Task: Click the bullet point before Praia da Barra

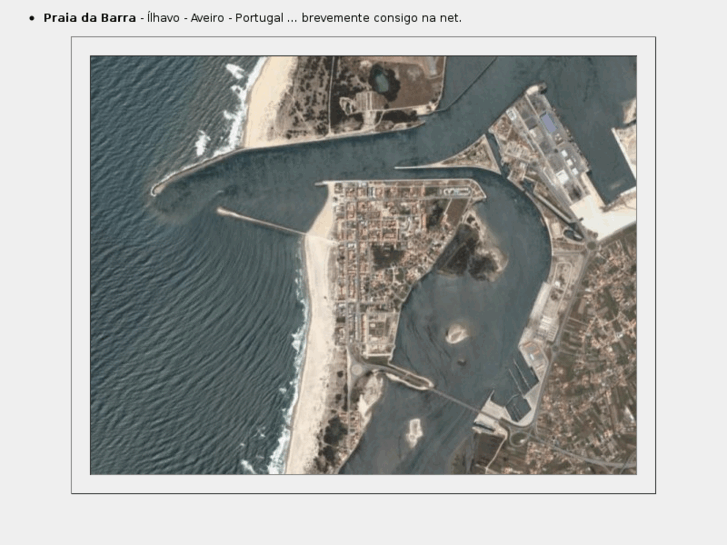Action: [32, 19]
